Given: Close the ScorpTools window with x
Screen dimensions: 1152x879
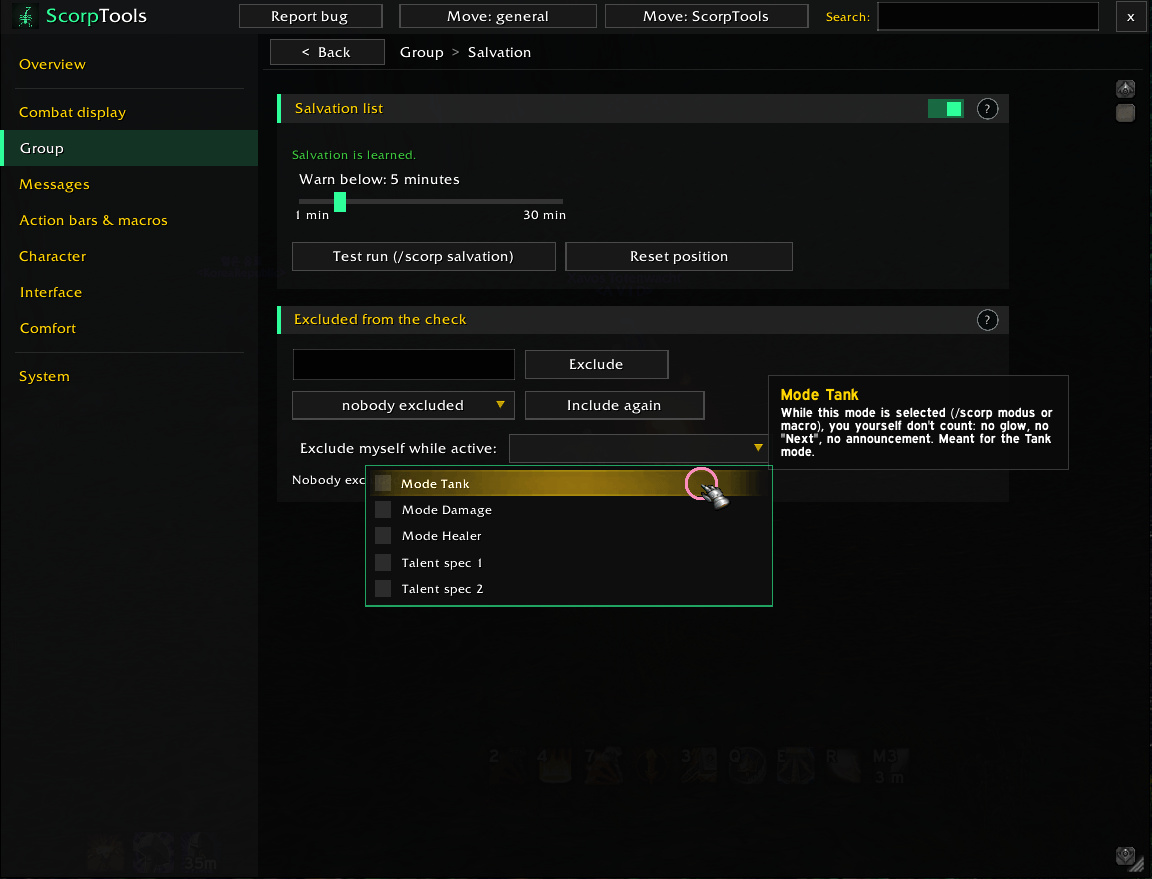Looking at the screenshot, I should tap(1130, 17).
